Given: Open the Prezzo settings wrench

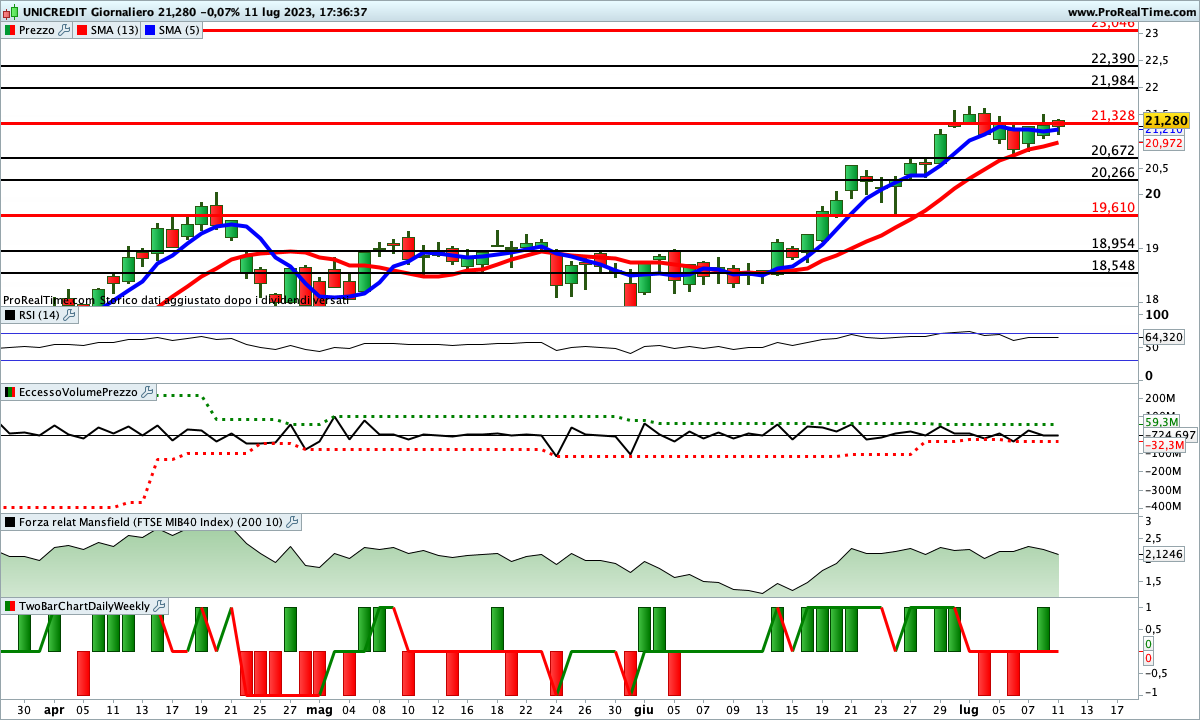Looking at the screenshot, I should pos(65,30).
